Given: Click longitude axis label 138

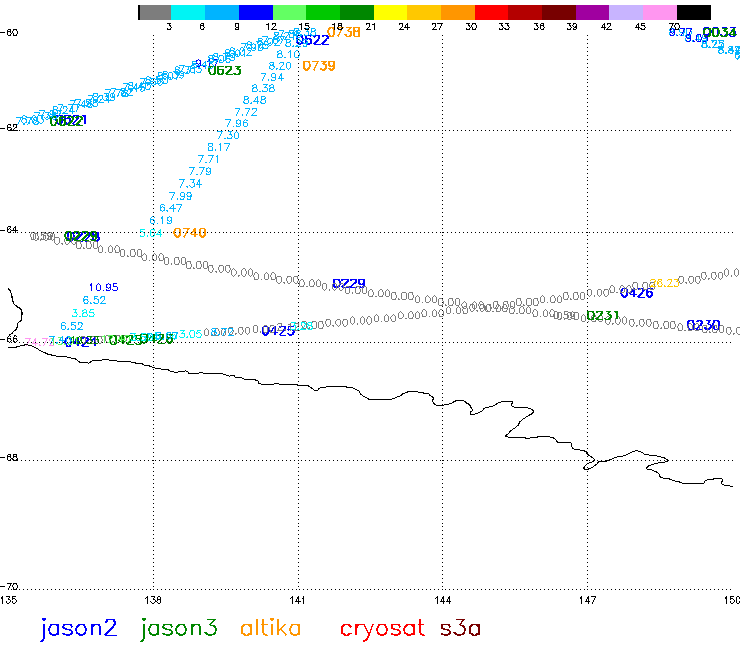Looking at the screenshot, I should click(152, 600).
